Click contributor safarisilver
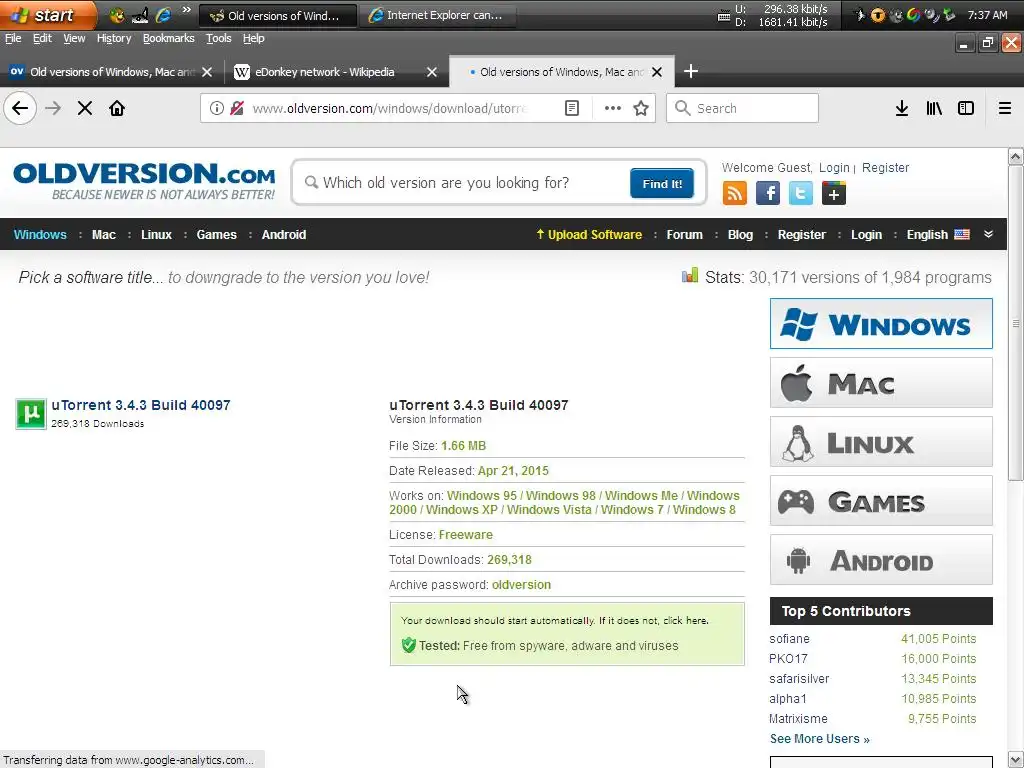The image size is (1024, 768). pyautogui.click(x=799, y=679)
